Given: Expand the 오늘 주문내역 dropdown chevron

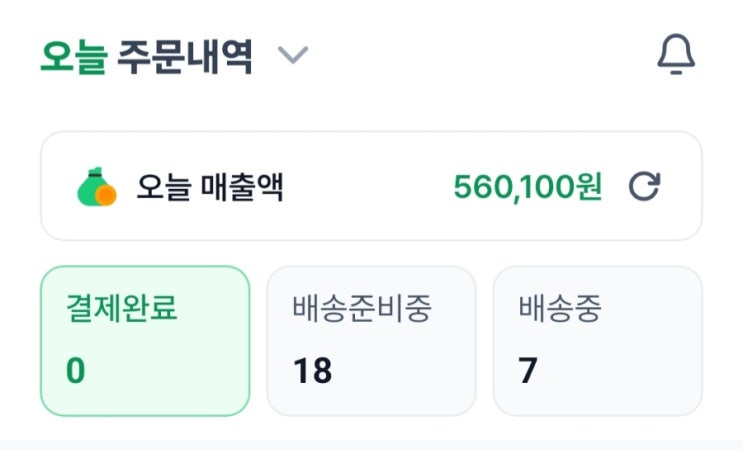Looking at the screenshot, I should click(x=292, y=56).
